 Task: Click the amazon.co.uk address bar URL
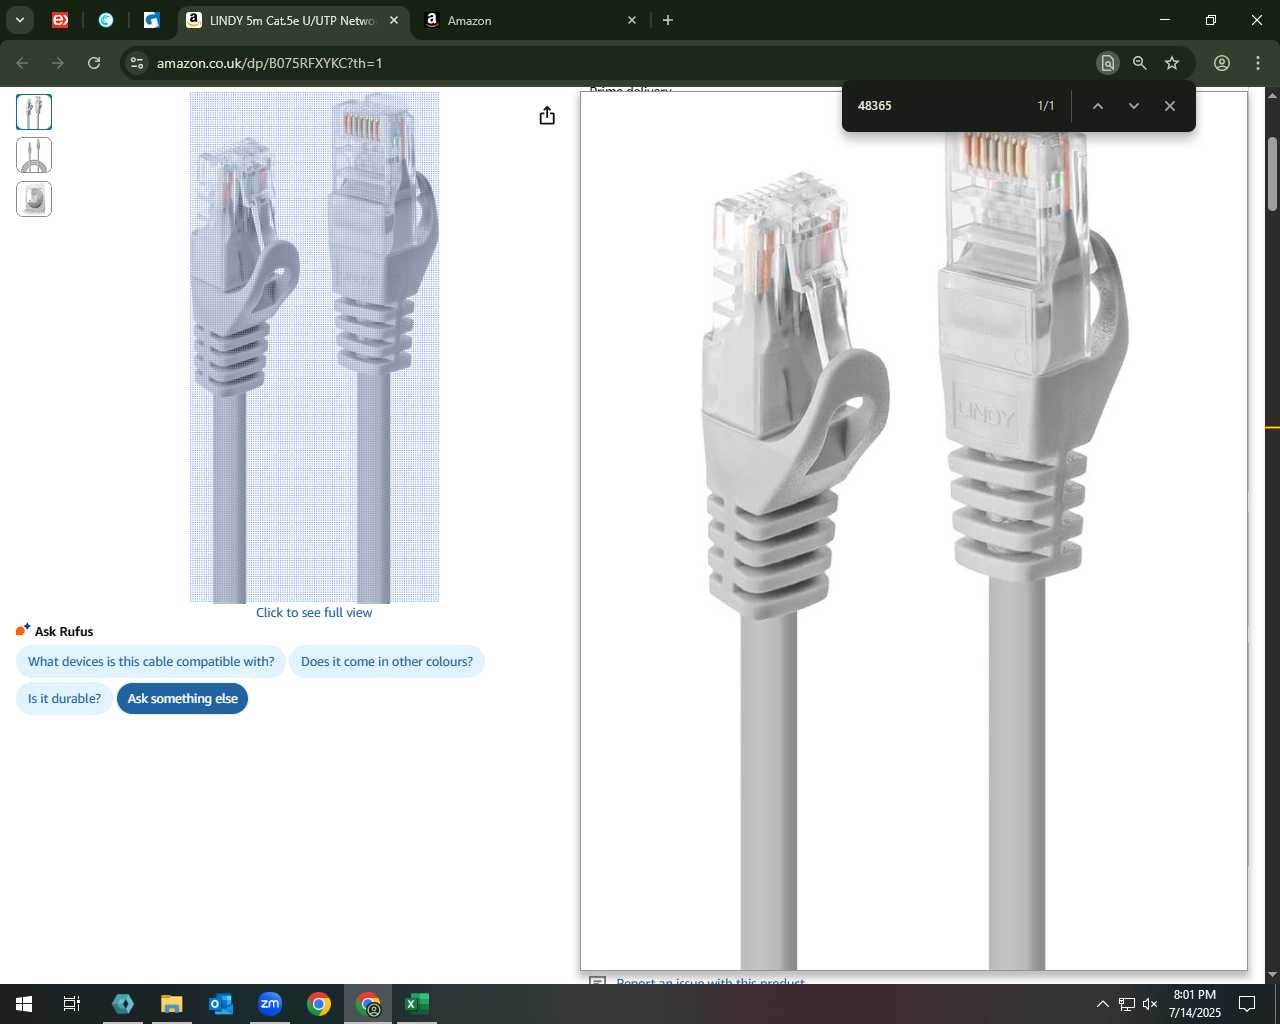point(270,63)
